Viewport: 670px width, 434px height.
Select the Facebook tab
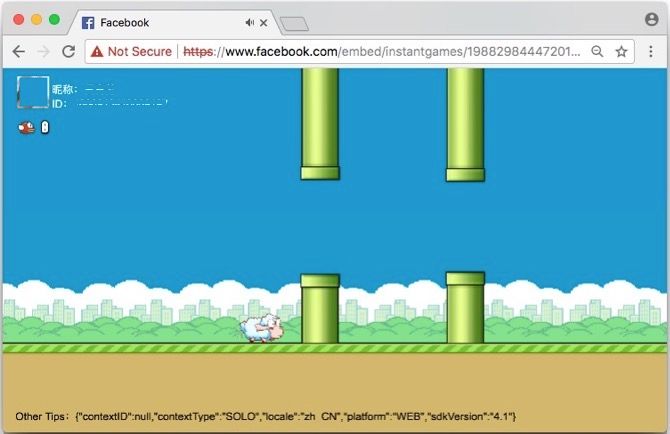[174, 23]
